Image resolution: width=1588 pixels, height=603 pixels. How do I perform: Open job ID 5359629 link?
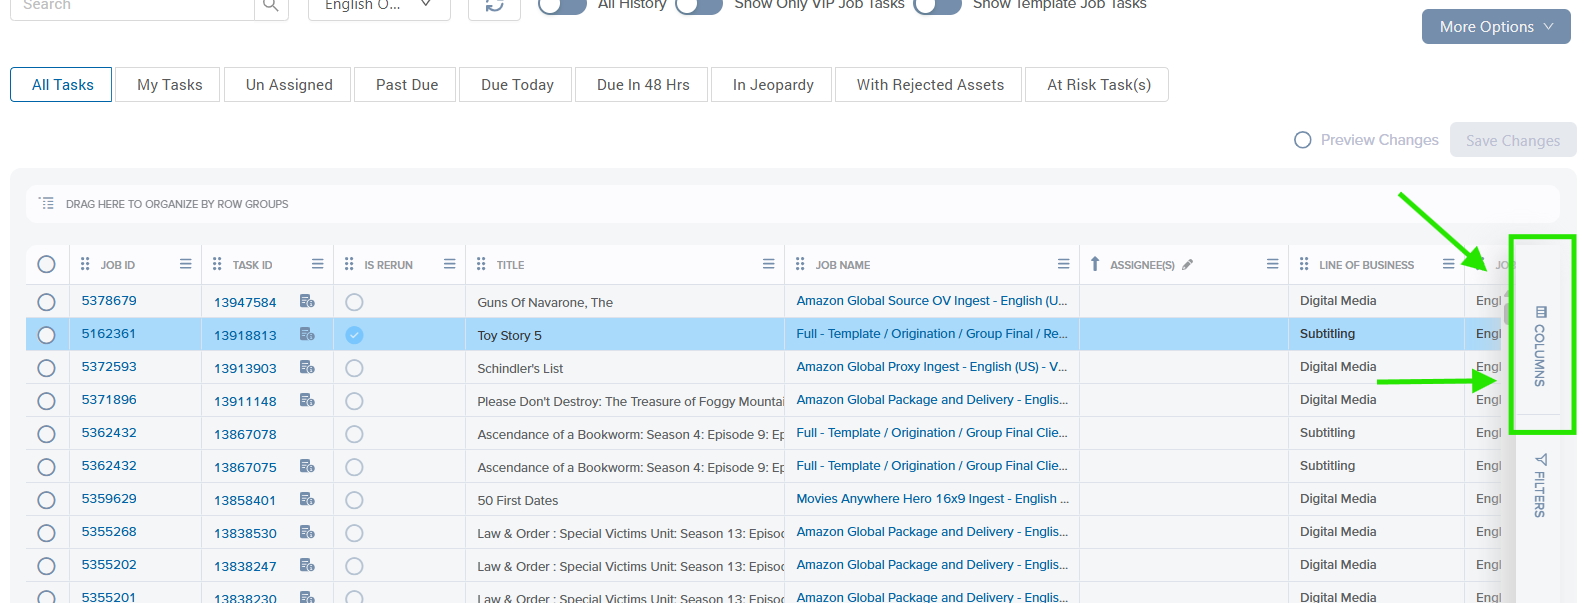click(x=109, y=498)
